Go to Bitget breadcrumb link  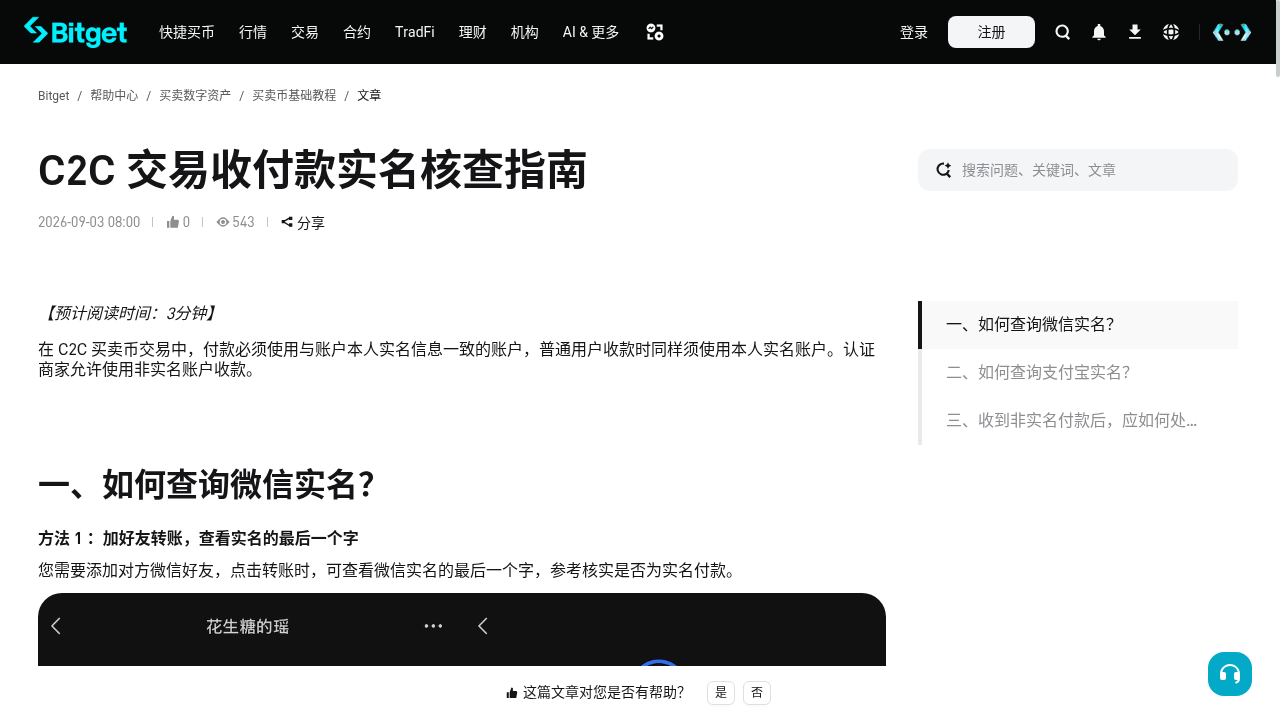53,95
